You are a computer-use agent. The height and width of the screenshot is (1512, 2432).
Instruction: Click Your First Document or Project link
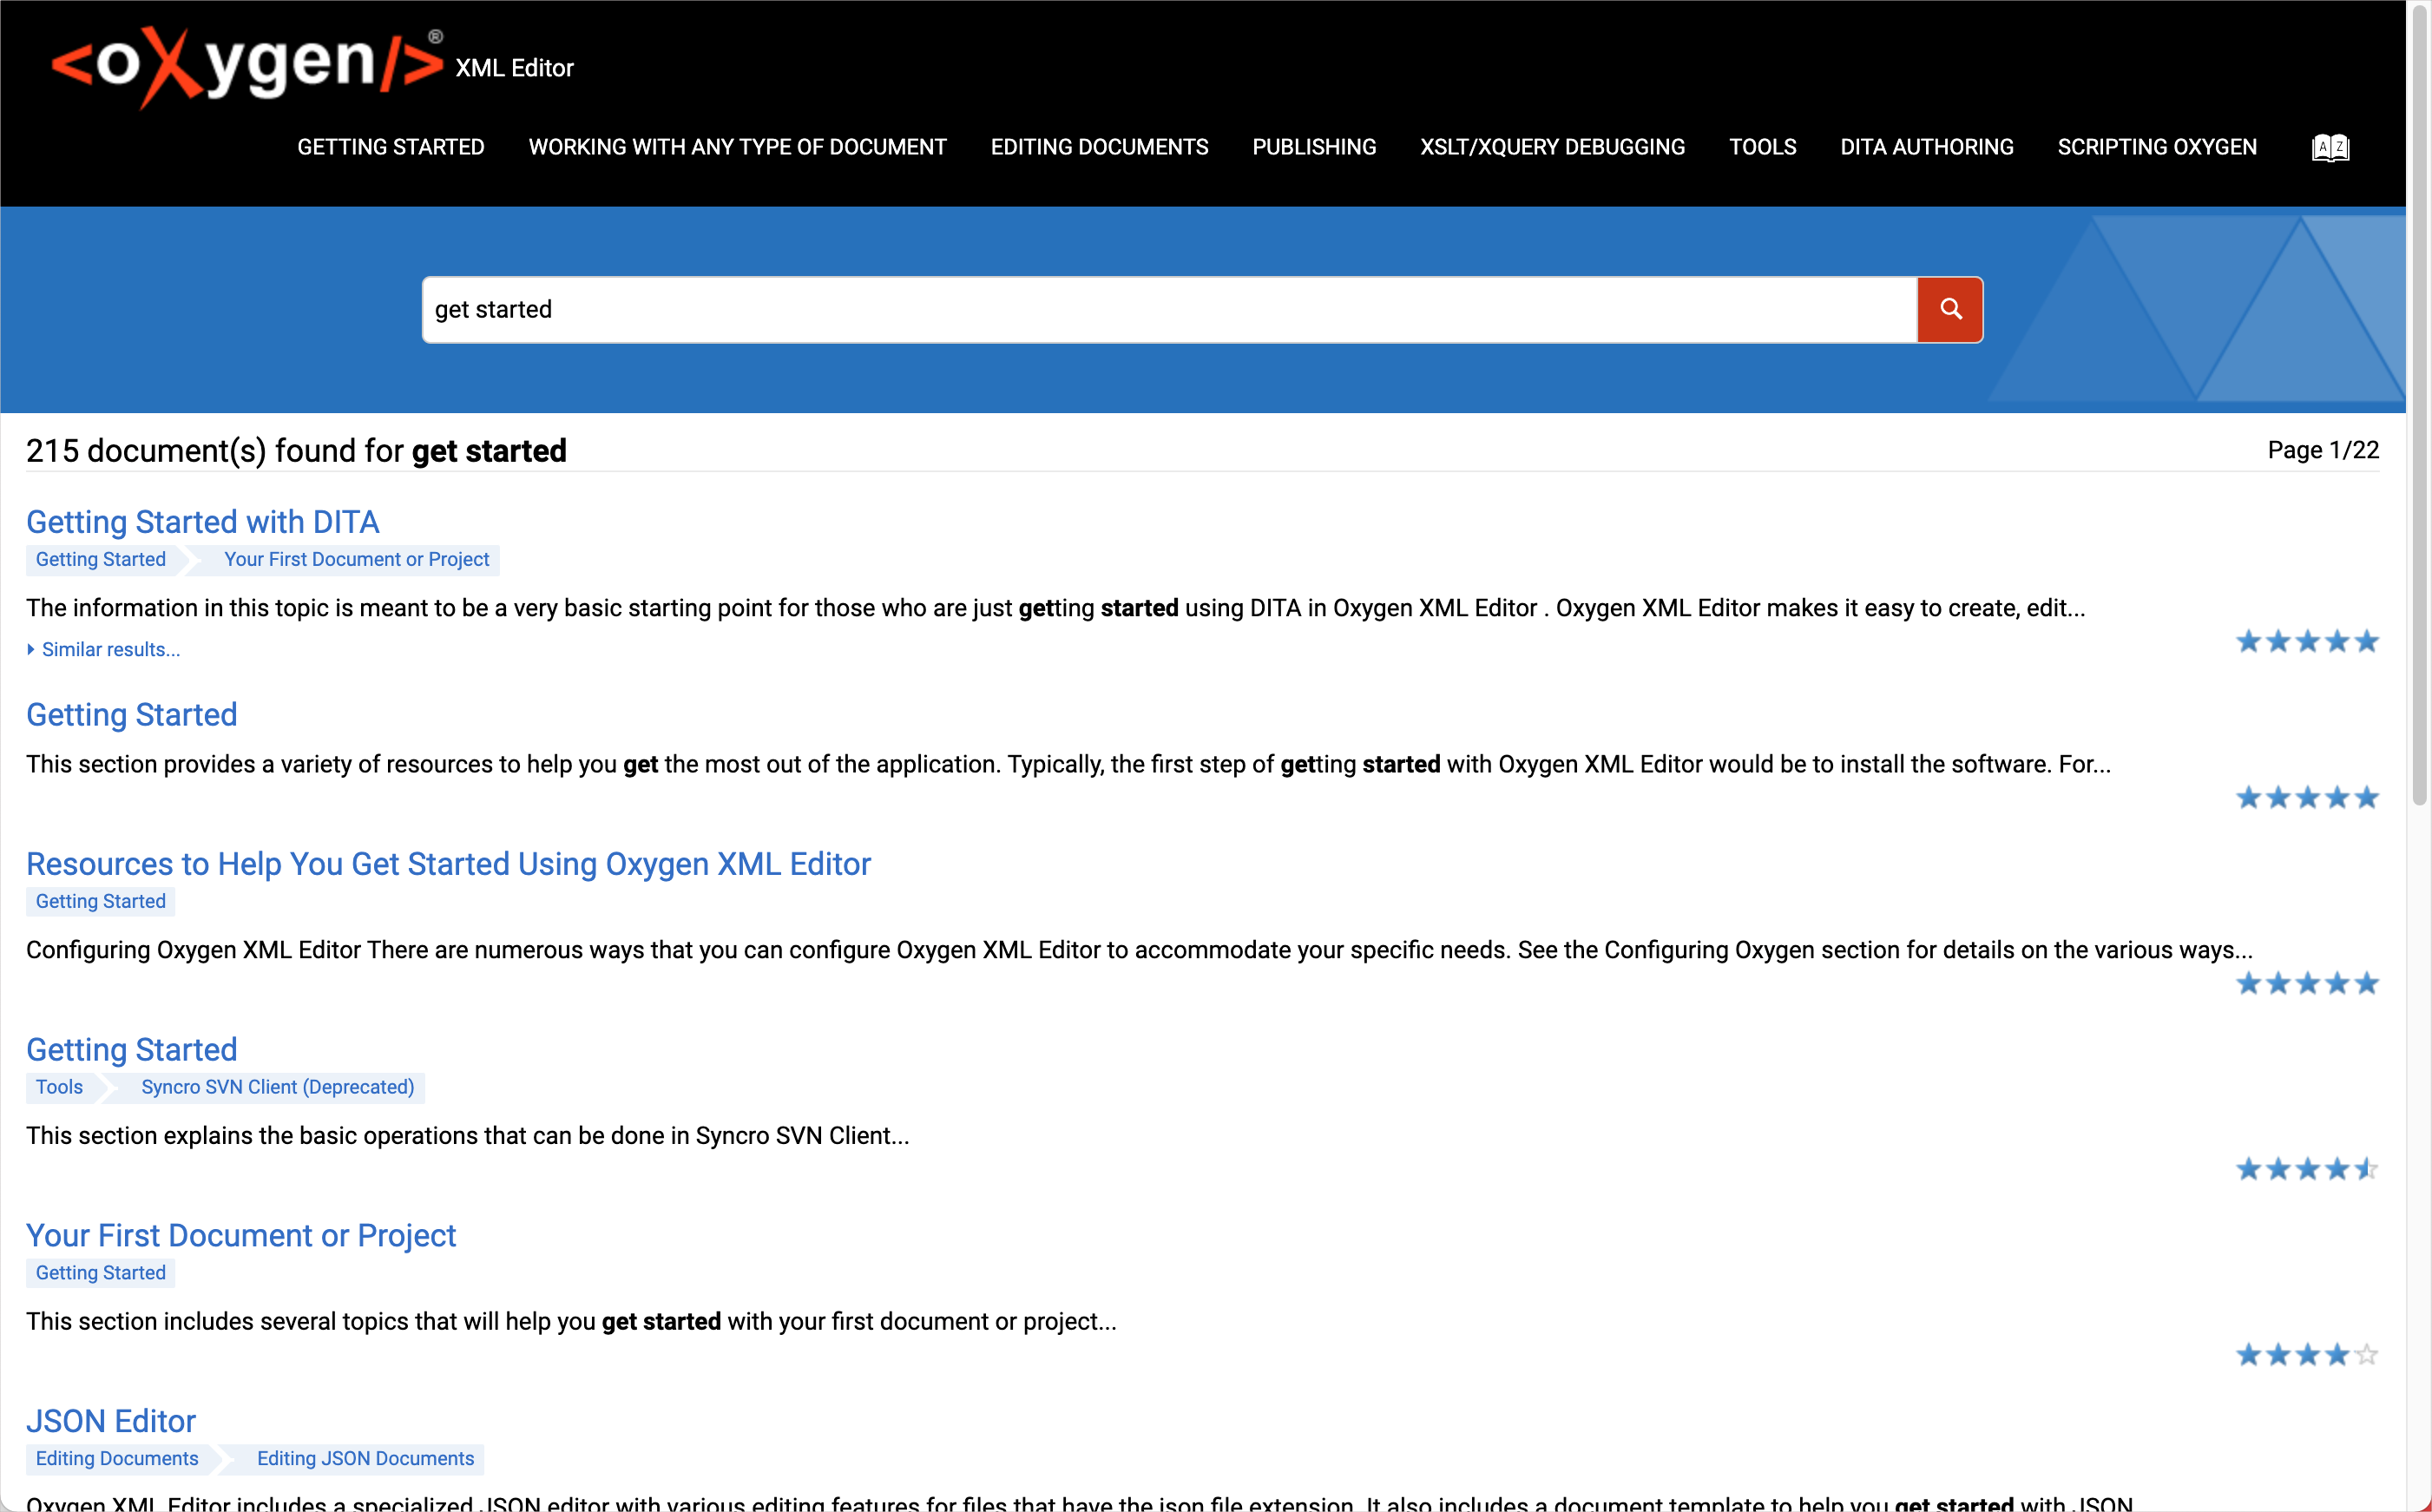[x=240, y=1235]
